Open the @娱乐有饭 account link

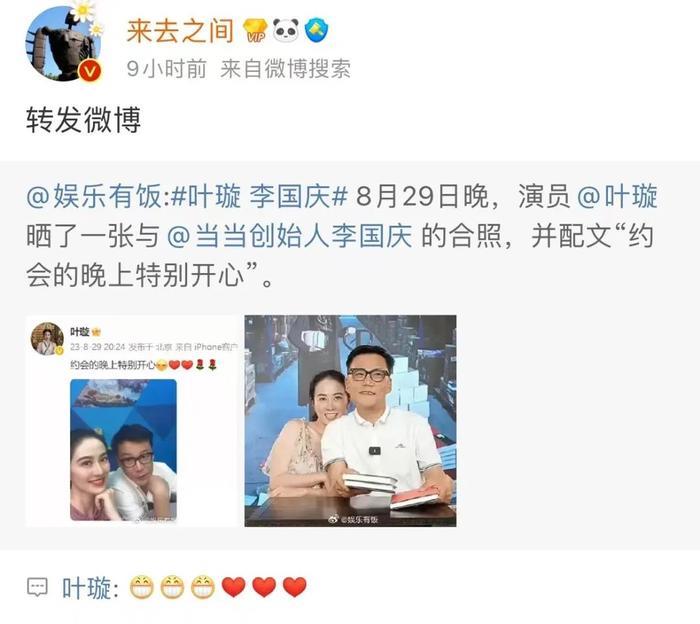click(x=94, y=196)
